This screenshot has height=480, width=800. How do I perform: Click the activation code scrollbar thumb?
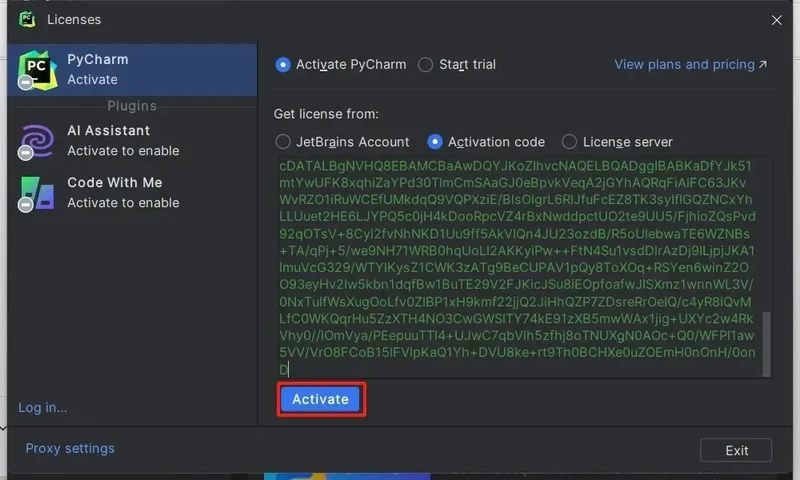point(766,344)
